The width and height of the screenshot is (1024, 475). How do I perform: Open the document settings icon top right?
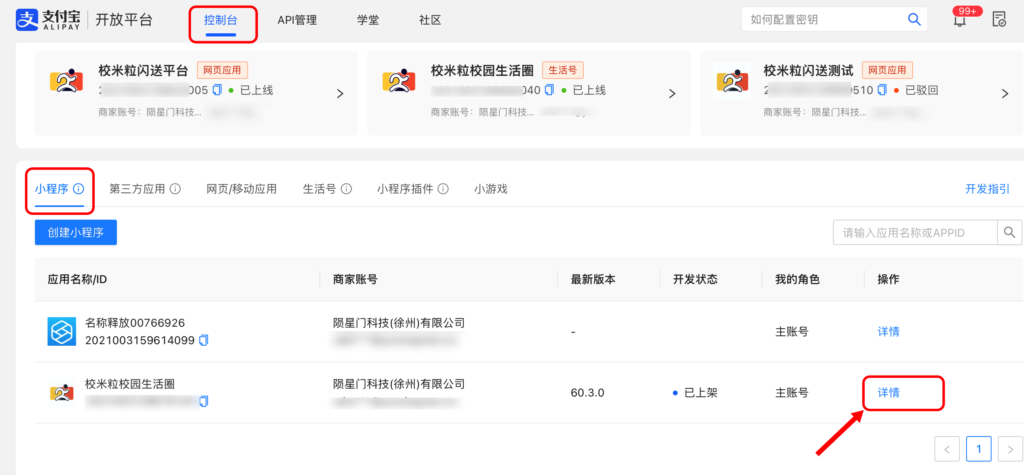coord(999,19)
